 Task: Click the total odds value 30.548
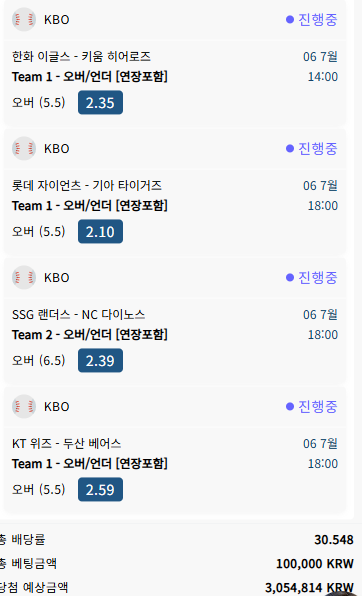(x=334, y=540)
